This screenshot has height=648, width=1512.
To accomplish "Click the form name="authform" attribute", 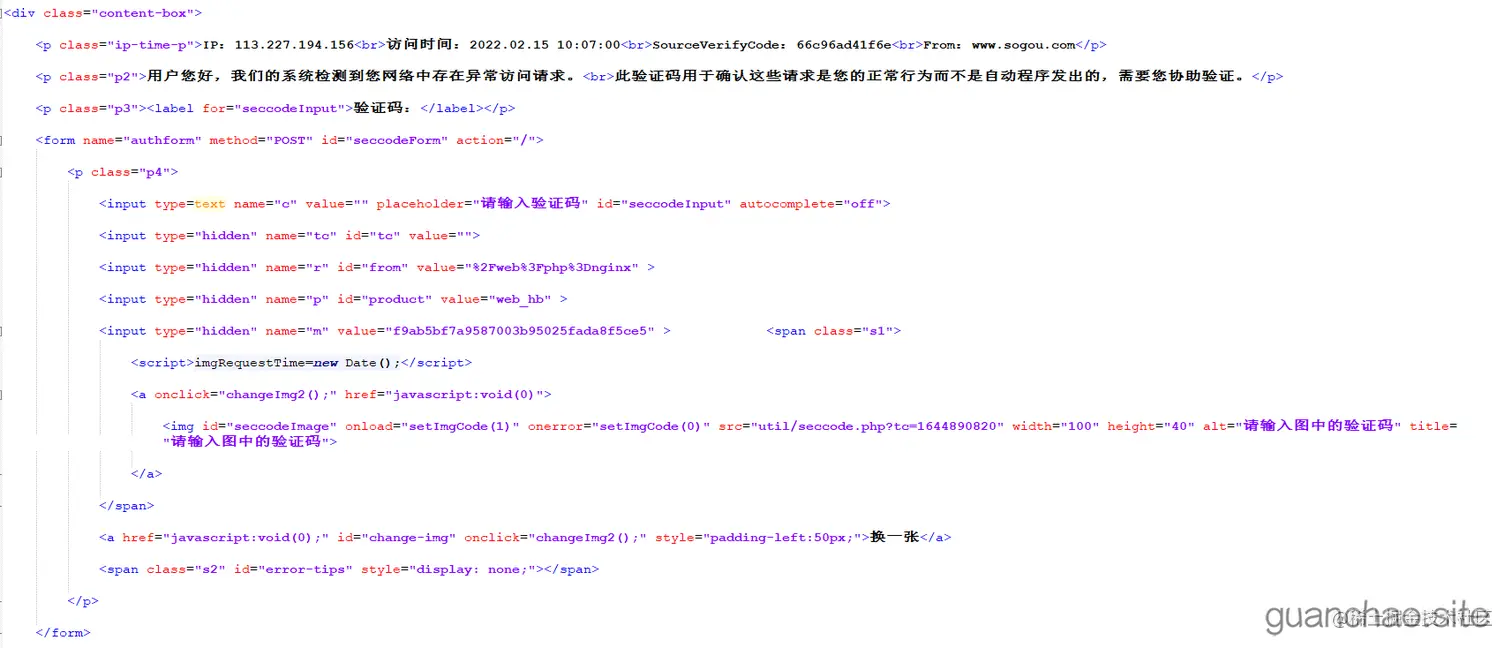I will click(142, 141).
